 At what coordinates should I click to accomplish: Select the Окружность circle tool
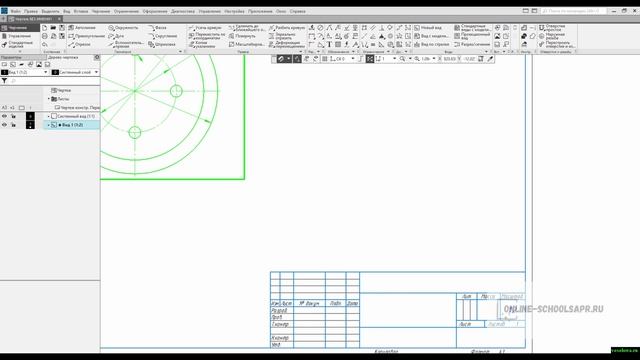[123, 28]
